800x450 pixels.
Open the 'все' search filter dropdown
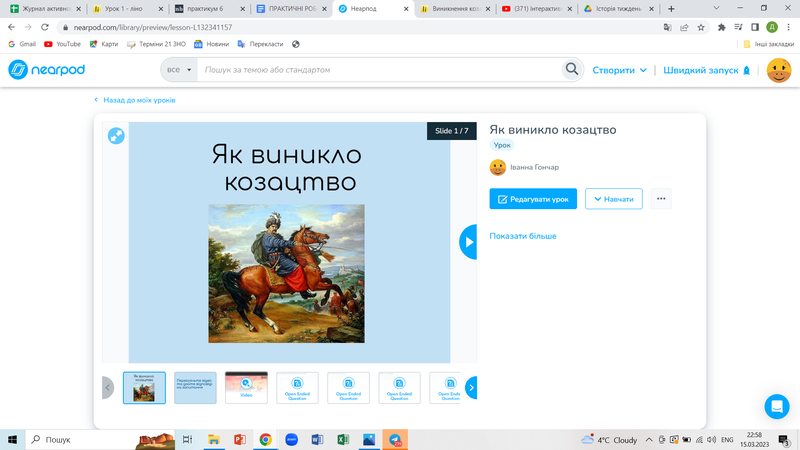179,70
